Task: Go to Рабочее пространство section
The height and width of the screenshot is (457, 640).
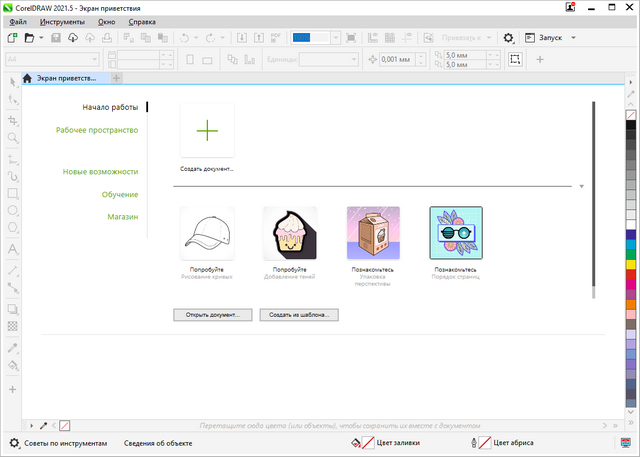Action: click(97, 130)
